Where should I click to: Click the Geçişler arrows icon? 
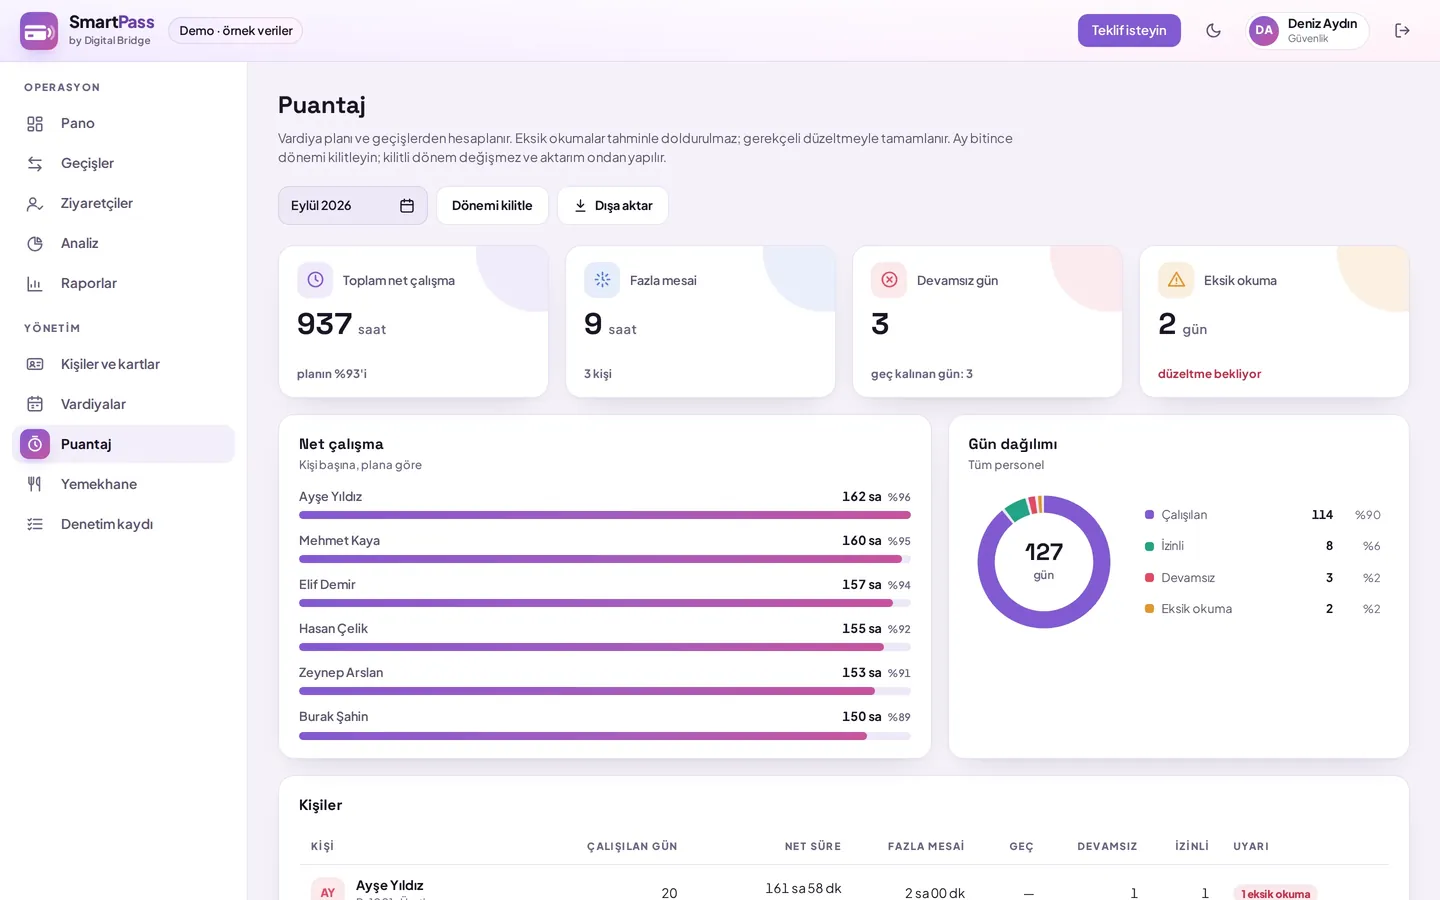[x=35, y=164]
